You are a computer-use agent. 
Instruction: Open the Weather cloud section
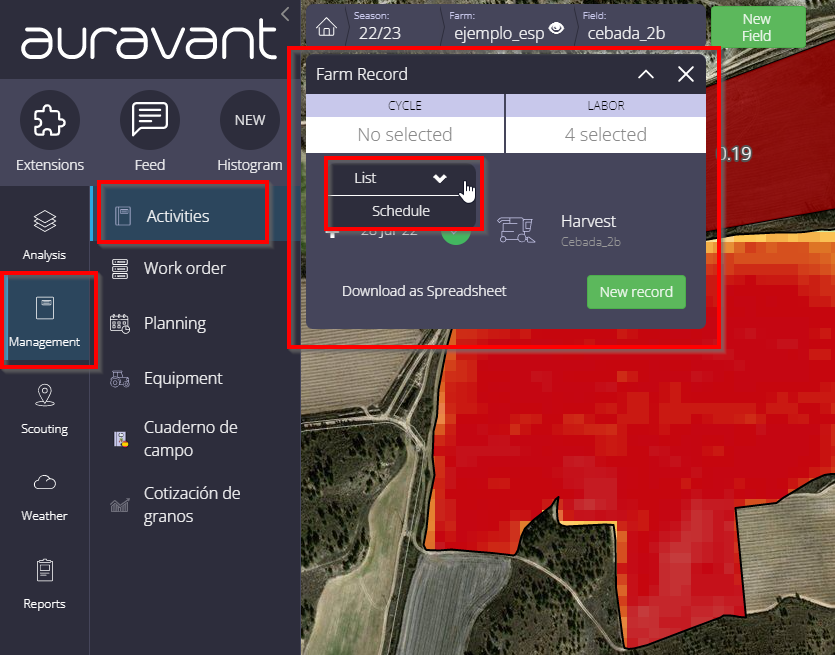45,496
